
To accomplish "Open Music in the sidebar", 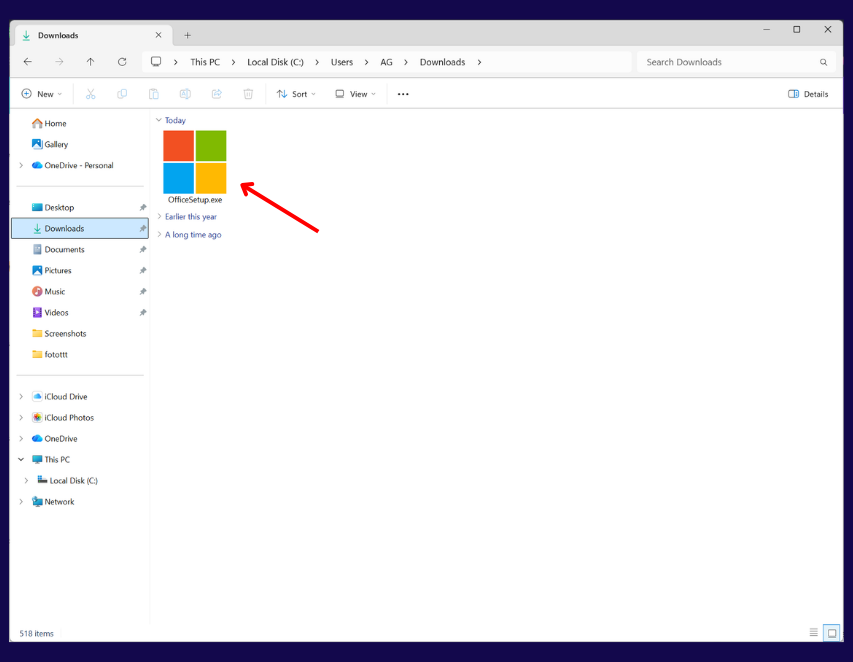I will [48, 292].
